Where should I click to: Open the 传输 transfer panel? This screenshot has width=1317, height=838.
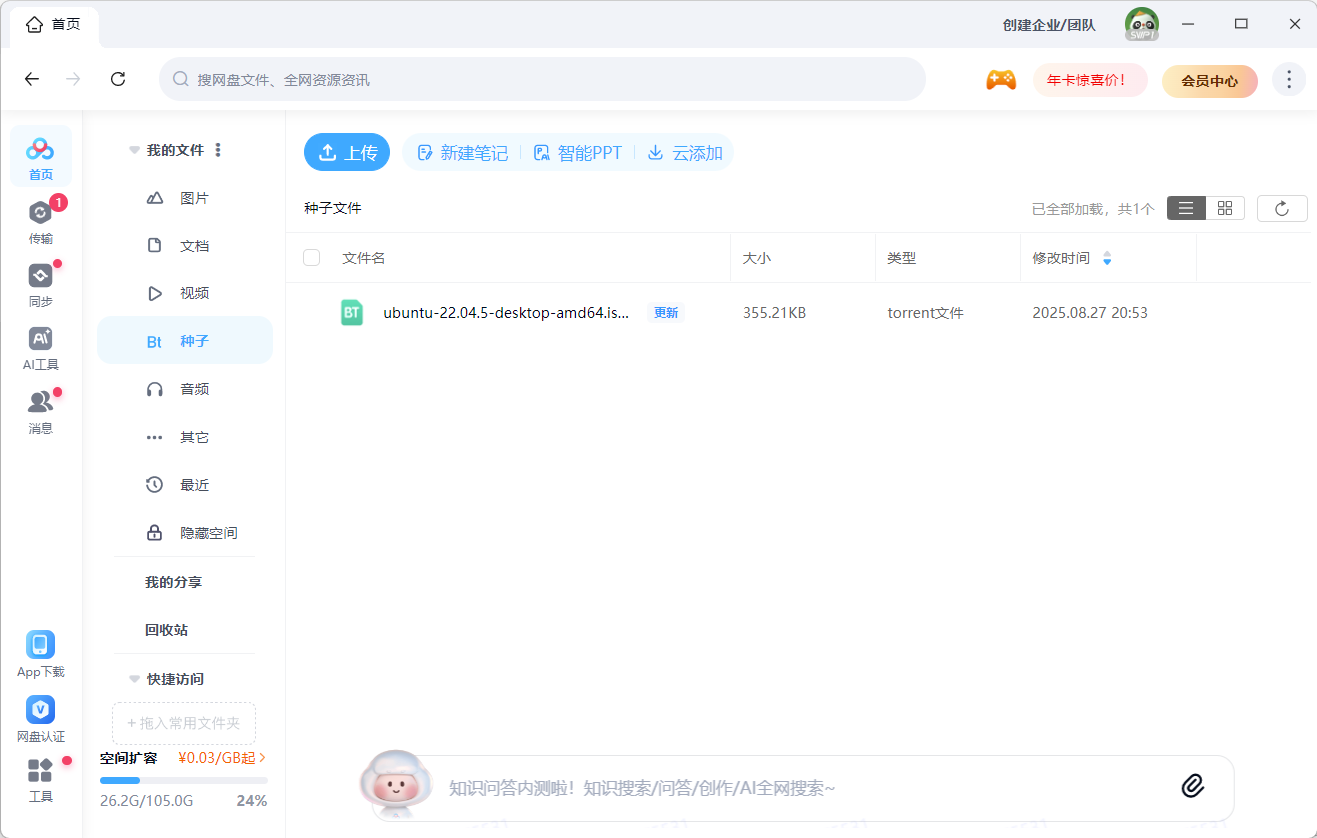40,222
